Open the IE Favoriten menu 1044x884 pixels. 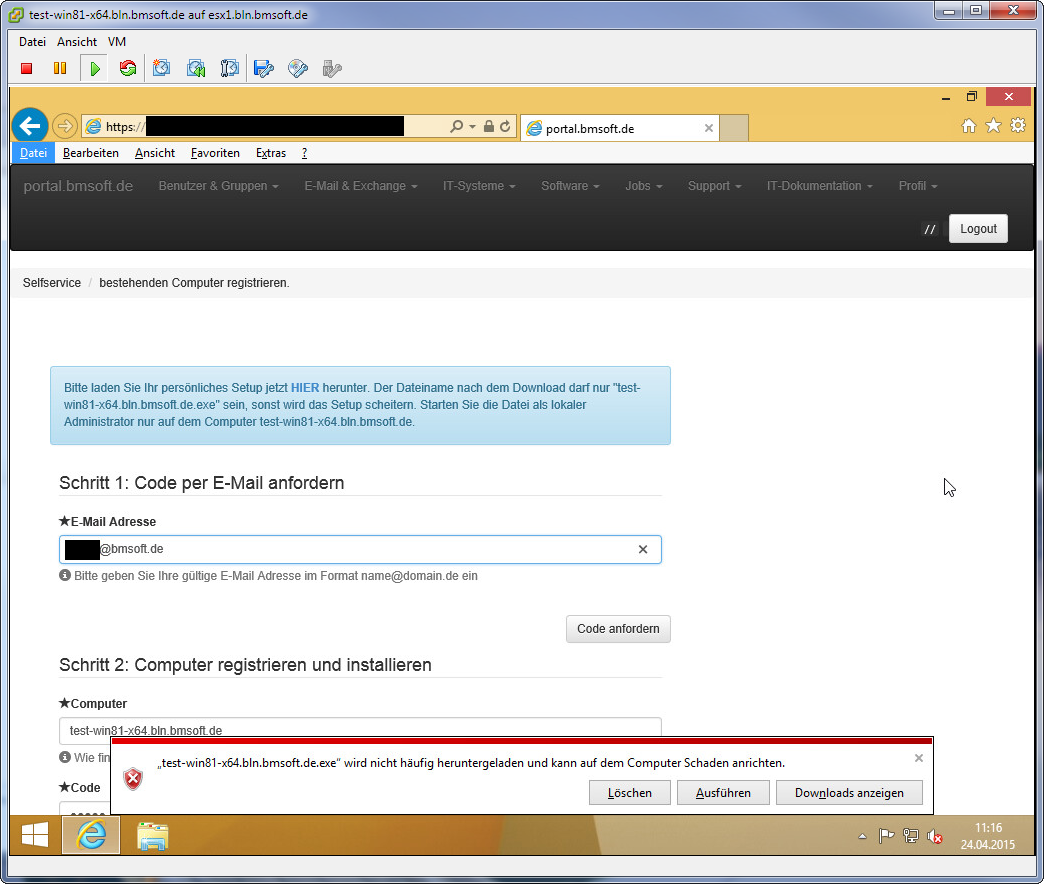pyautogui.click(x=215, y=153)
